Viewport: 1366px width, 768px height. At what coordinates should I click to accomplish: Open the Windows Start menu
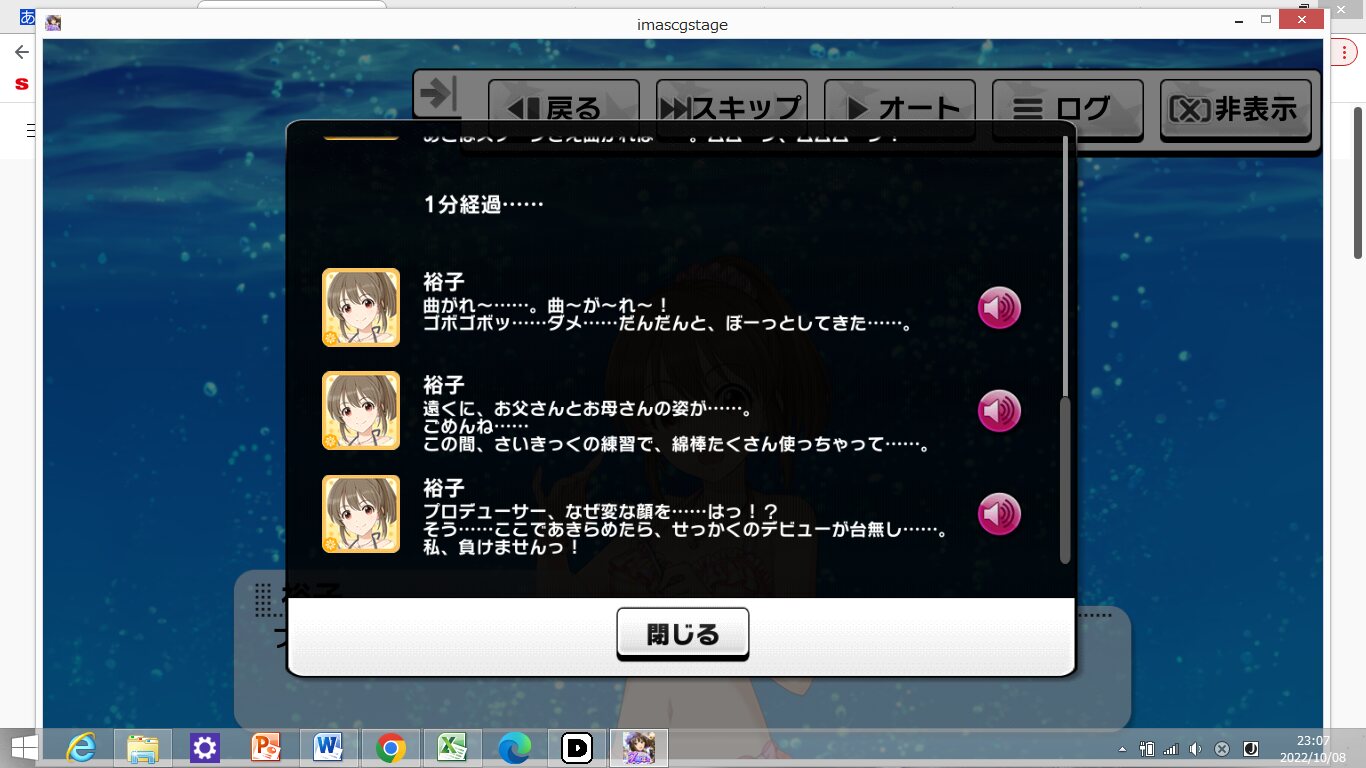(x=24, y=747)
